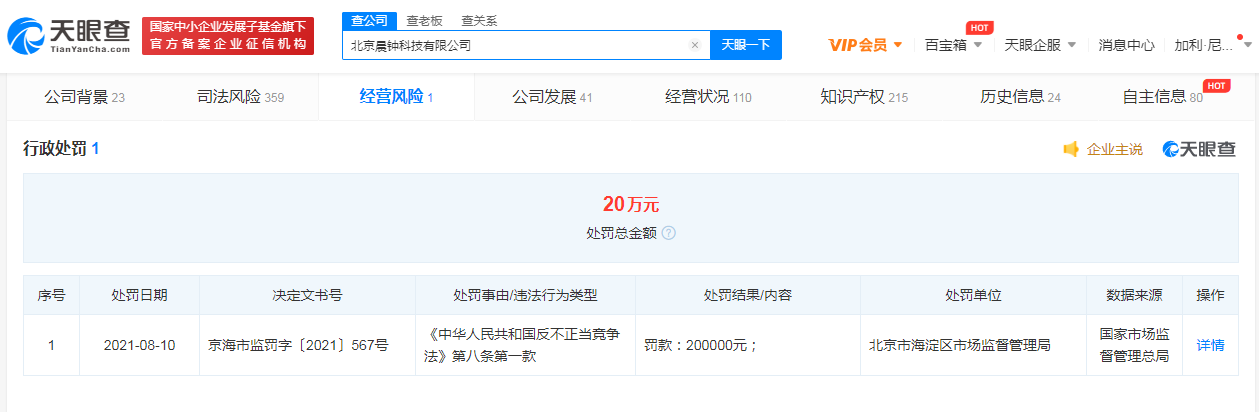
Task: Open the 公司背景 tab
Action: [84, 97]
